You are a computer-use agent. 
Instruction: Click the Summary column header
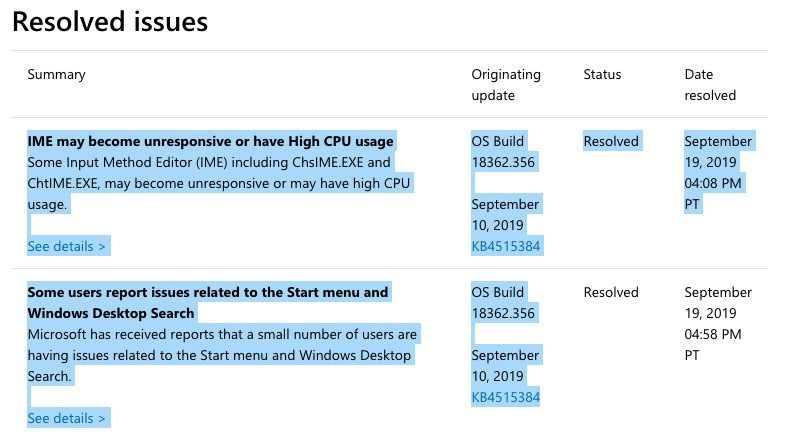pyautogui.click(x=56, y=74)
